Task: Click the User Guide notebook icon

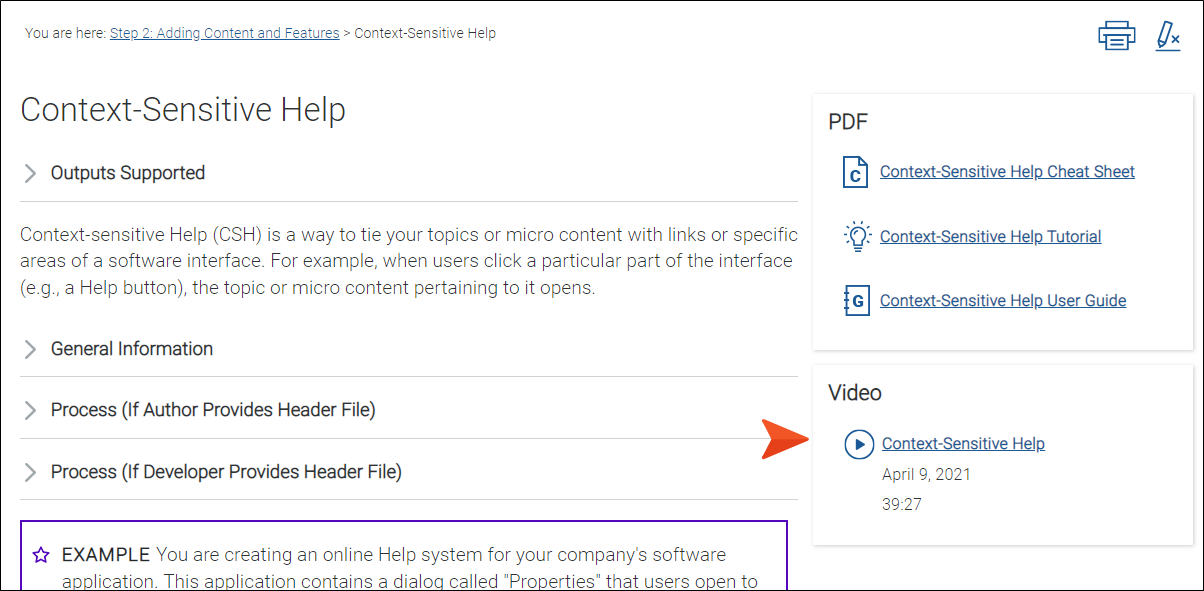Action: pos(856,300)
